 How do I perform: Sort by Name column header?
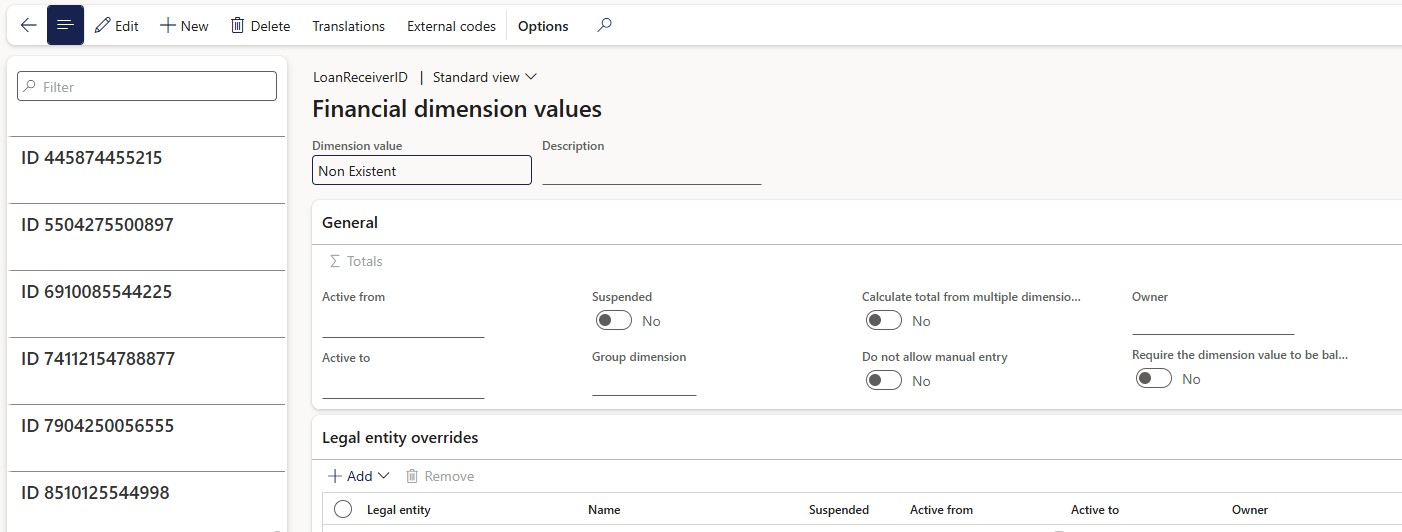pyautogui.click(x=604, y=510)
